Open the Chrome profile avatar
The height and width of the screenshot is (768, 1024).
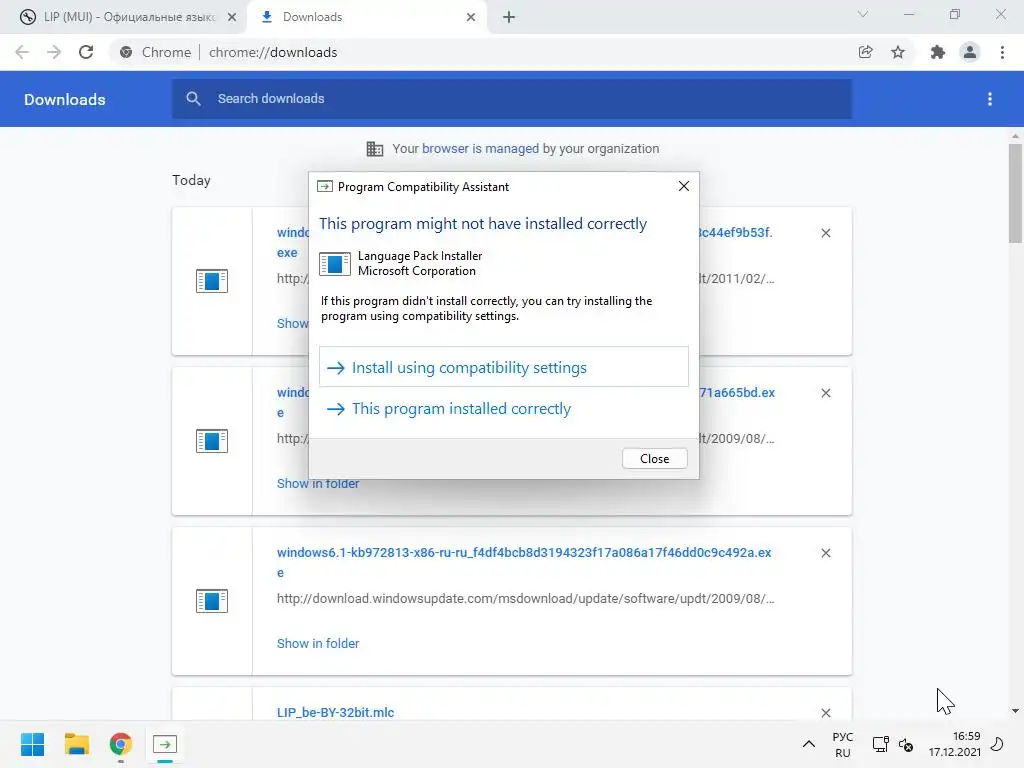pyautogui.click(x=970, y=52)
